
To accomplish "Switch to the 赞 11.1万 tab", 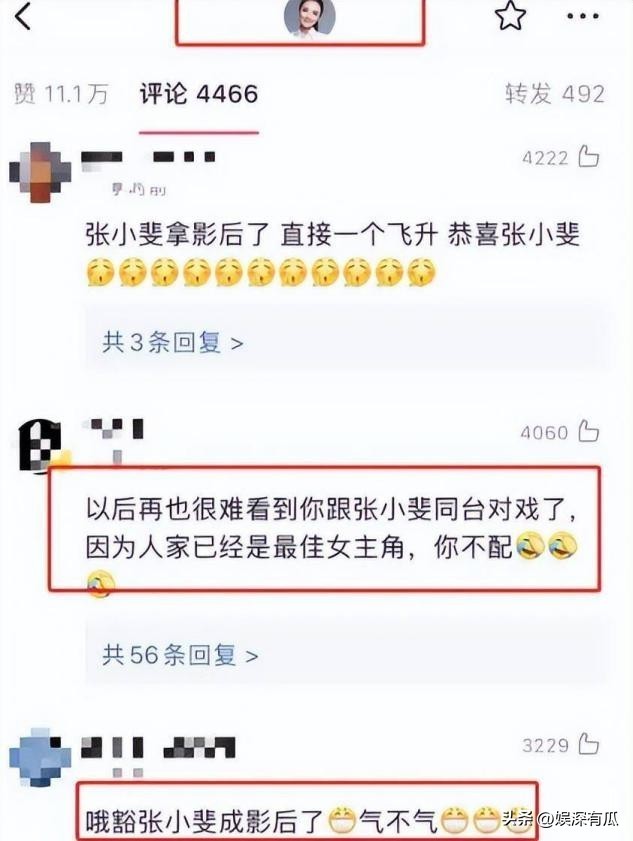I will click(x=61, y=94).
